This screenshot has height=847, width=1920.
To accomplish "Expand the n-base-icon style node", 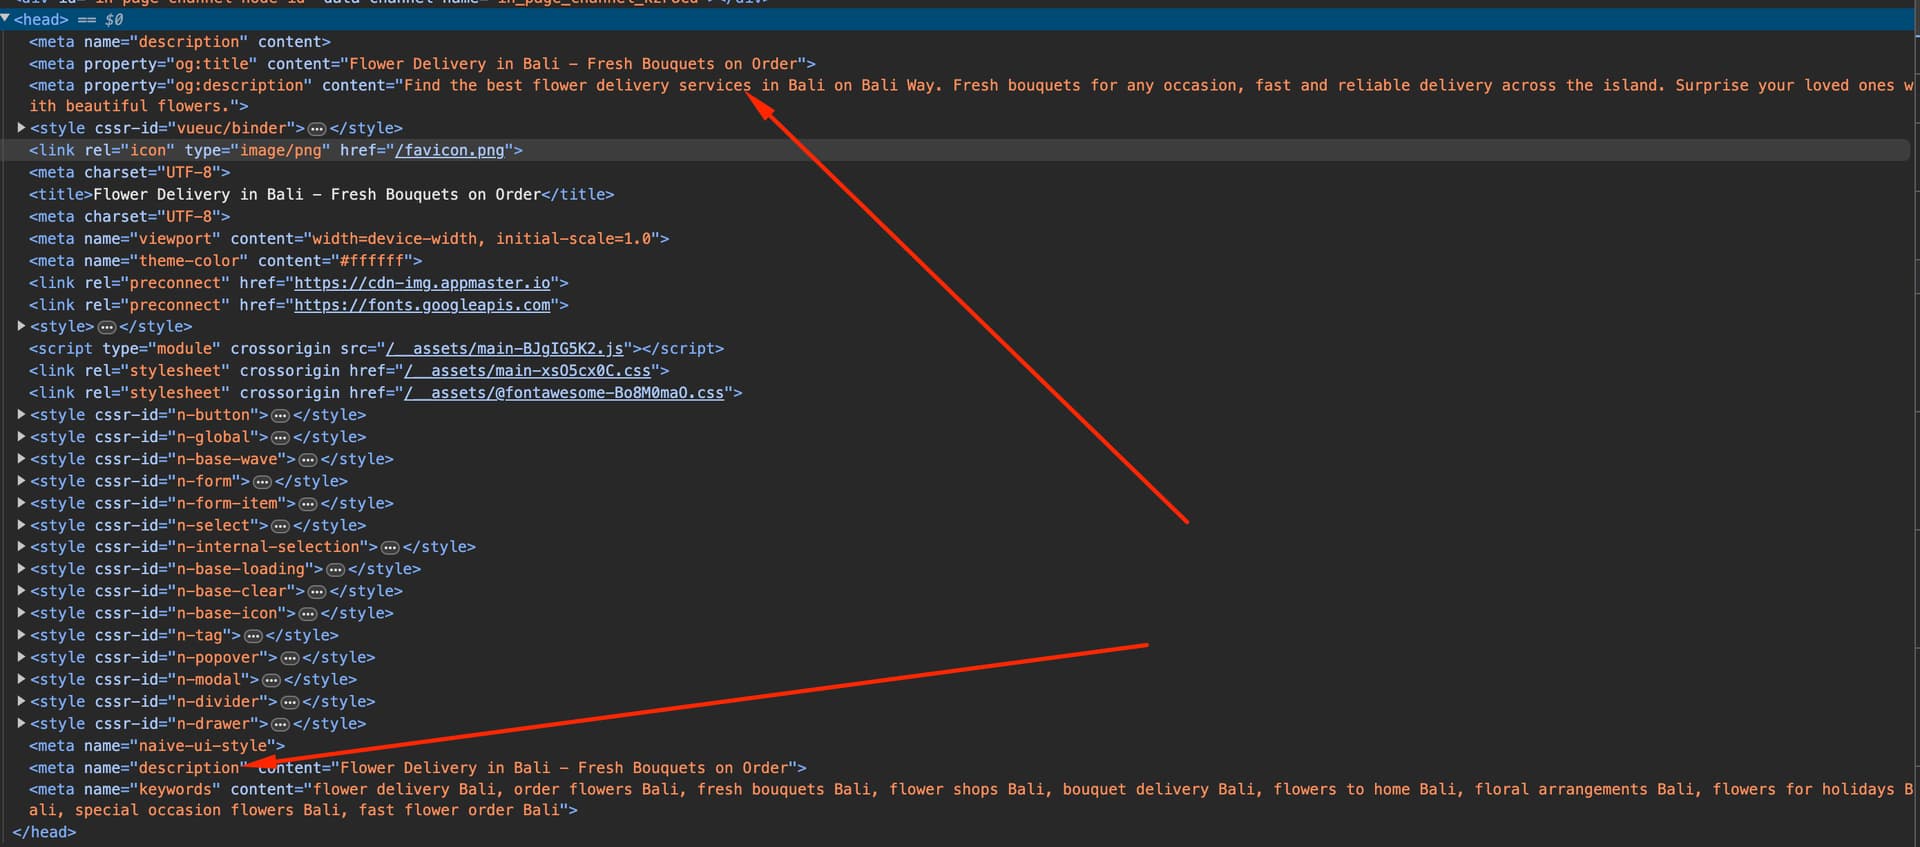I will 21,612.
